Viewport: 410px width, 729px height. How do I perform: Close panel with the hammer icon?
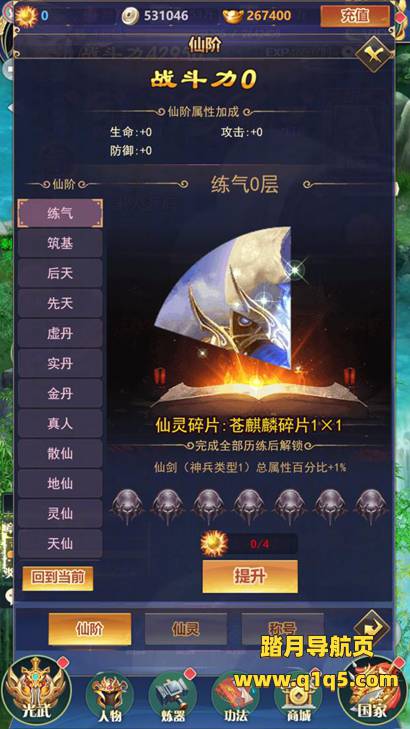[x=374, y=55]
